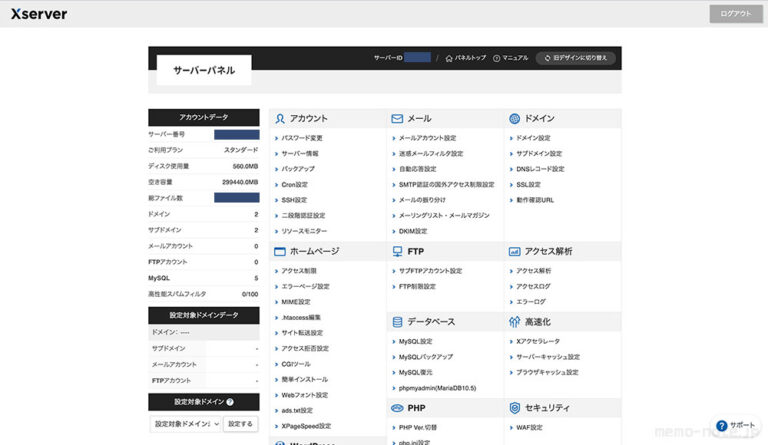
Task: Click the FTP section monitor icon
Action: (397, 251)
